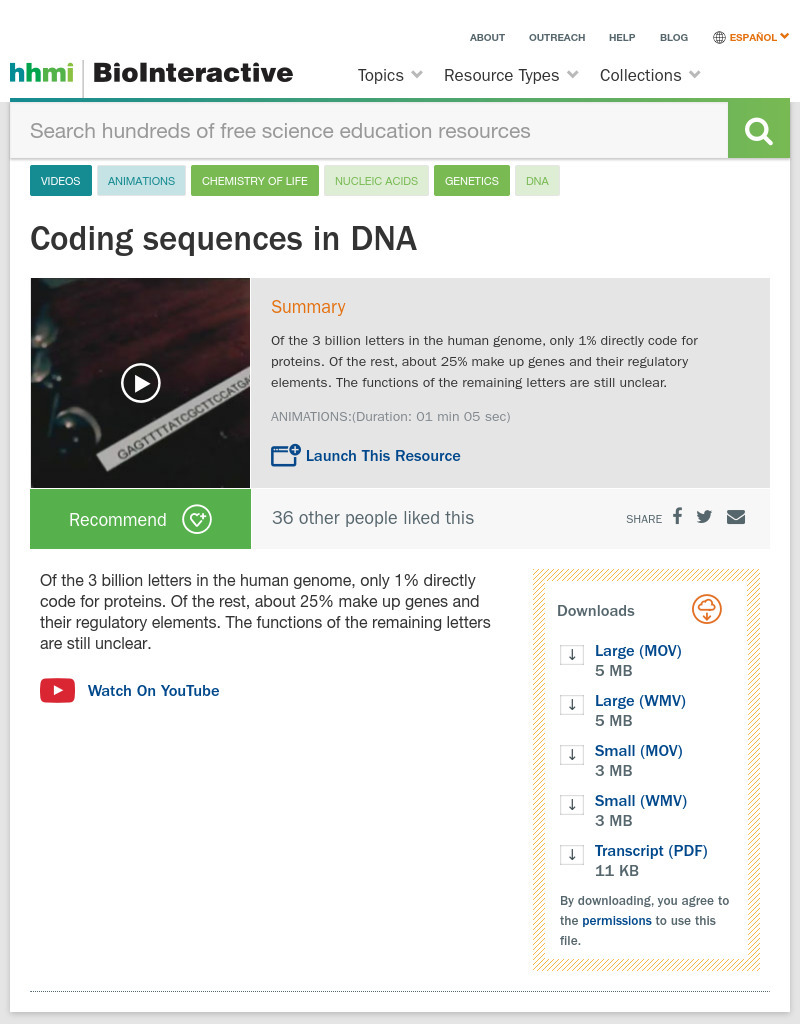800x1024 pixels.
Task: Click the orange download cloud icon in Downloads
Action: pos(707,609)
